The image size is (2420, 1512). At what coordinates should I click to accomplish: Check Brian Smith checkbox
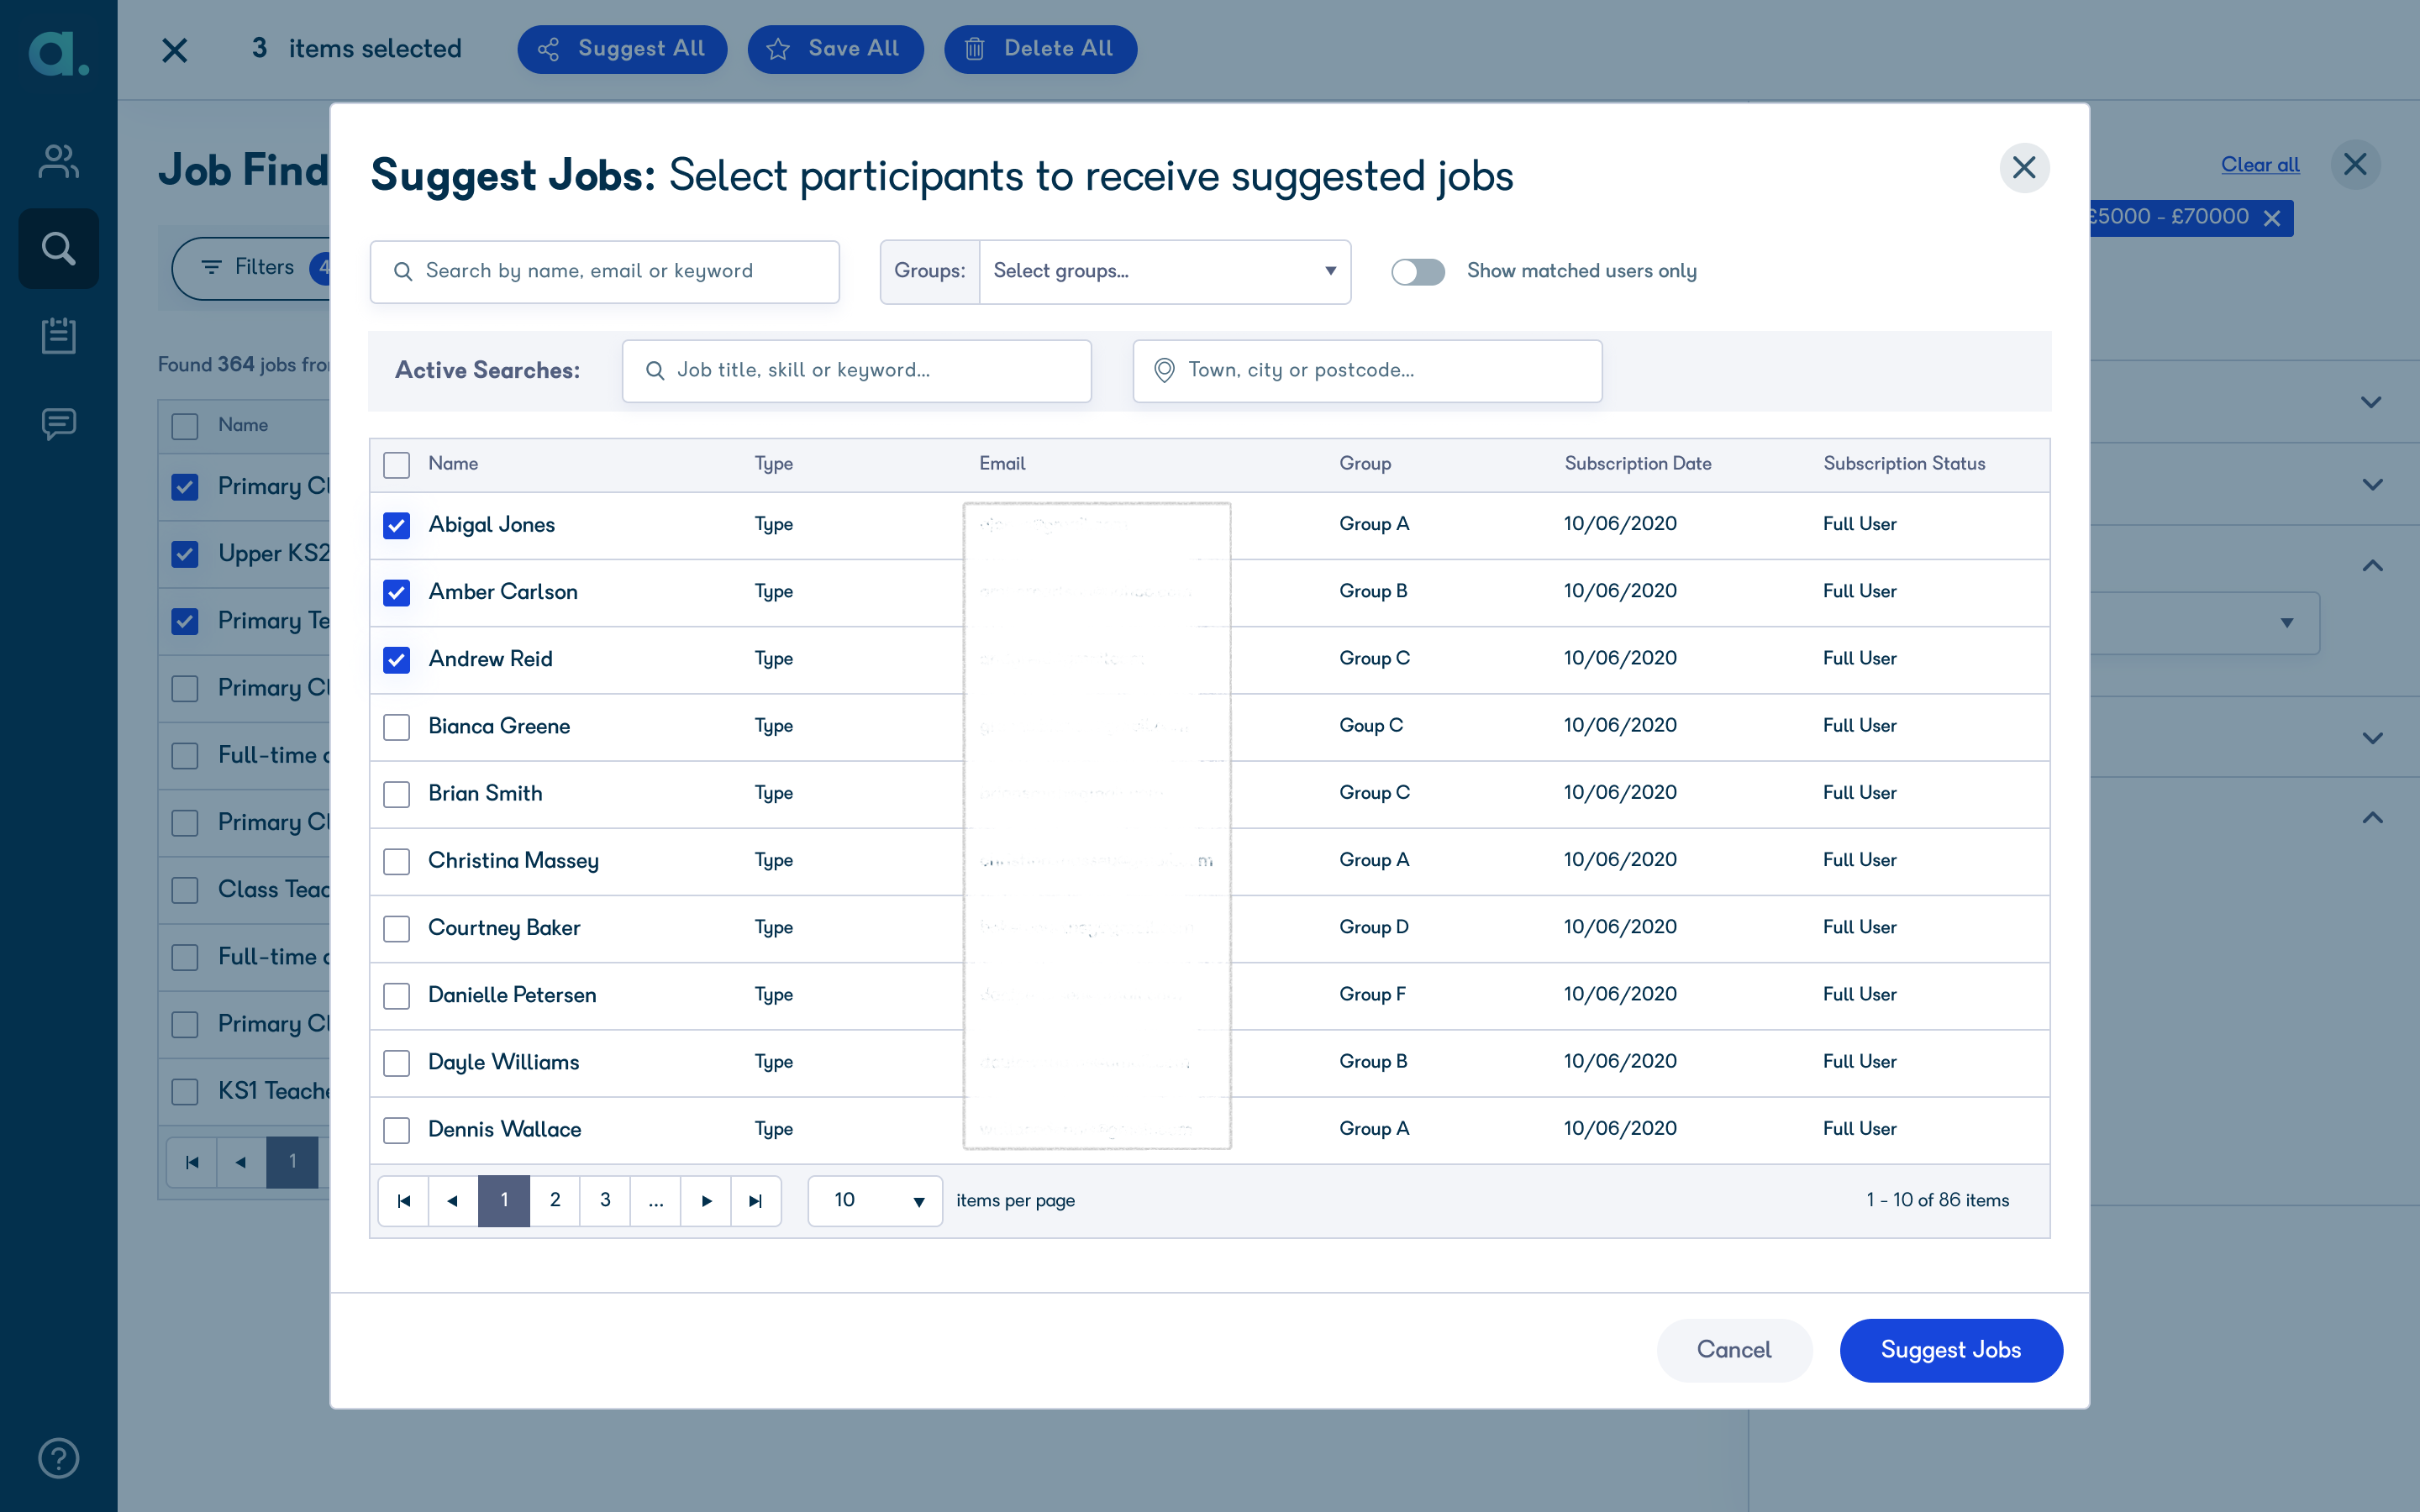tap(397, 794)
